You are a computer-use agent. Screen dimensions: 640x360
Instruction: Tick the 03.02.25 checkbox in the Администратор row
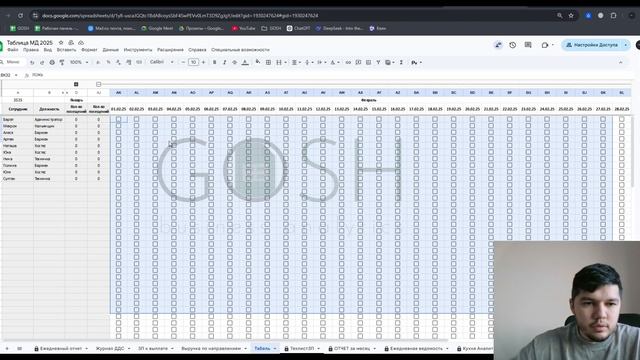tap(155, 120)
